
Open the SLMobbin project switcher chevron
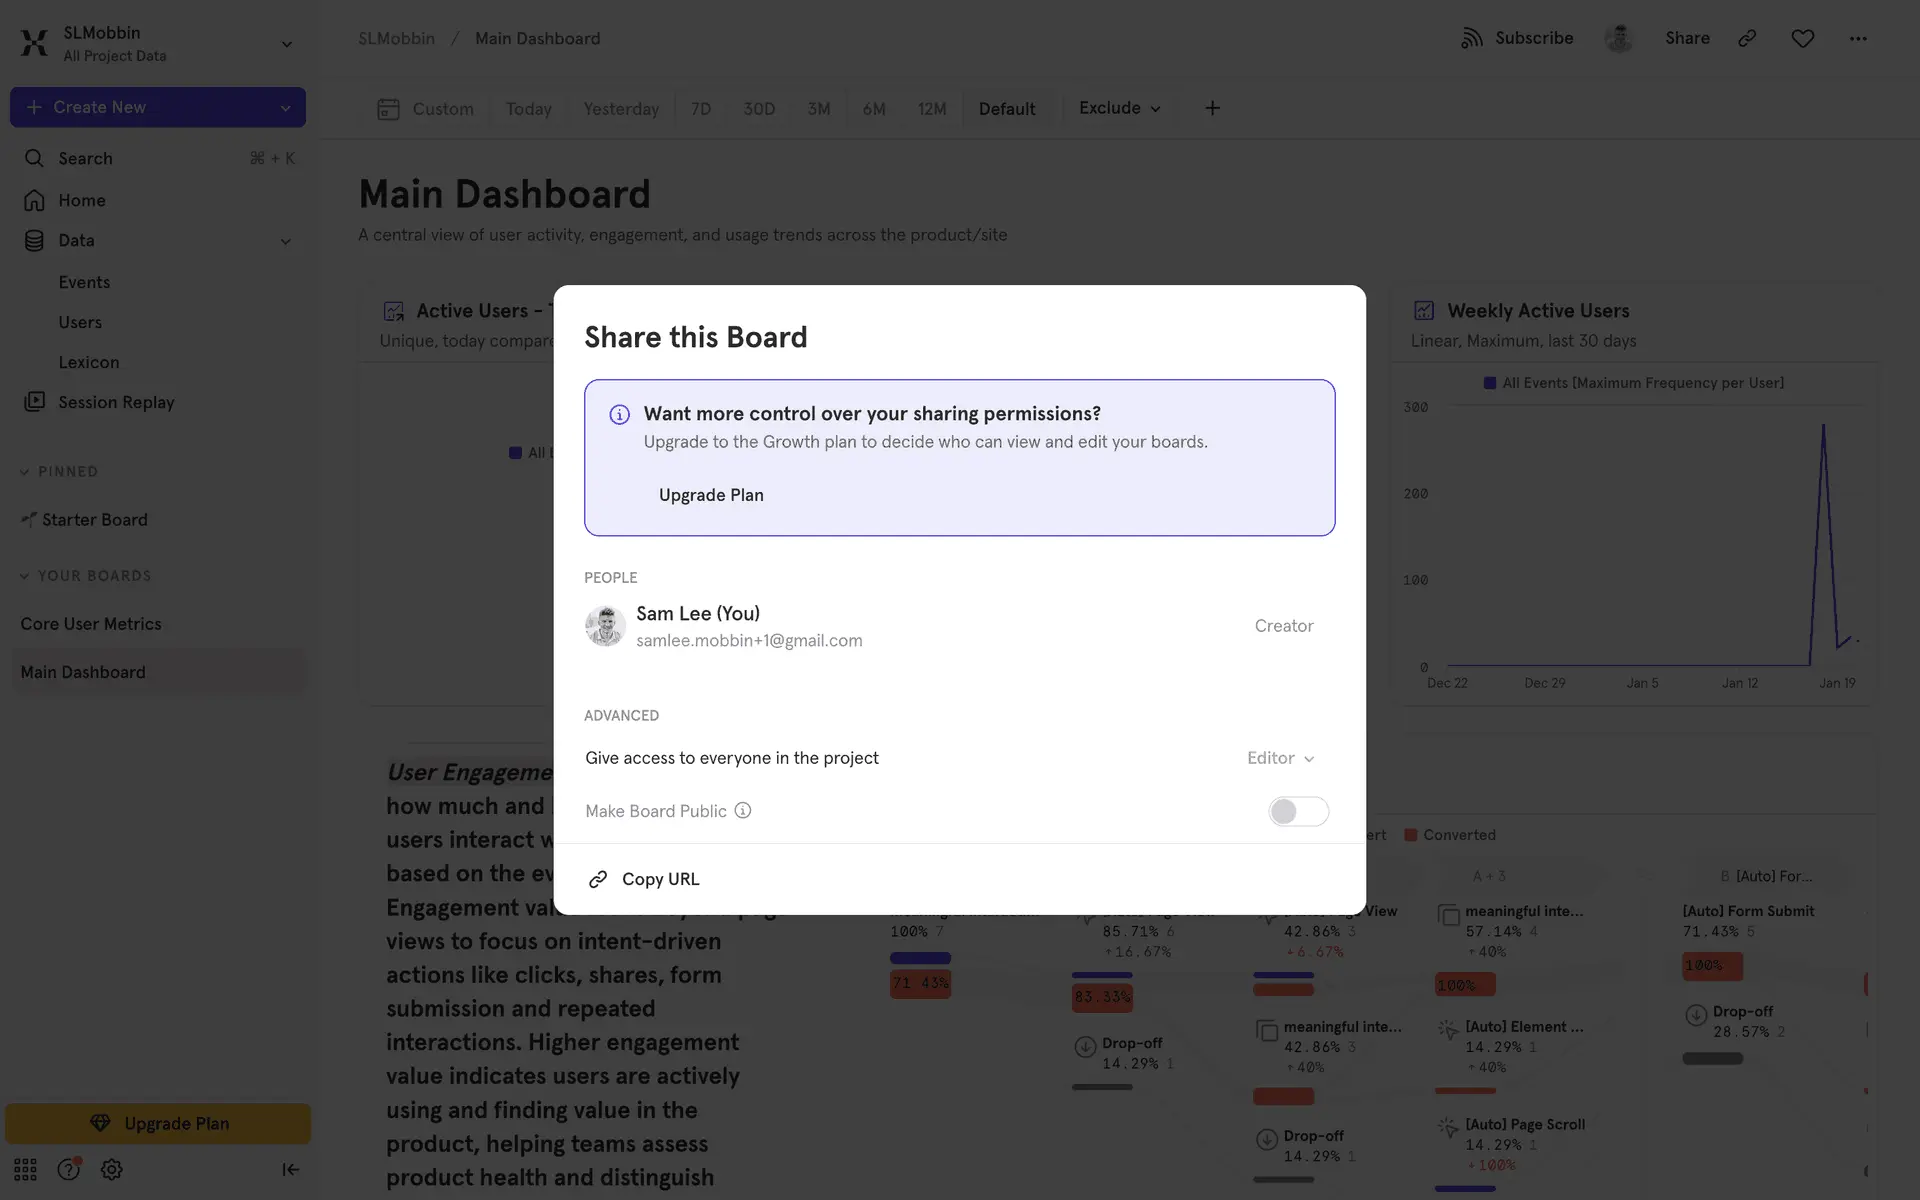[x=286, y=44]
